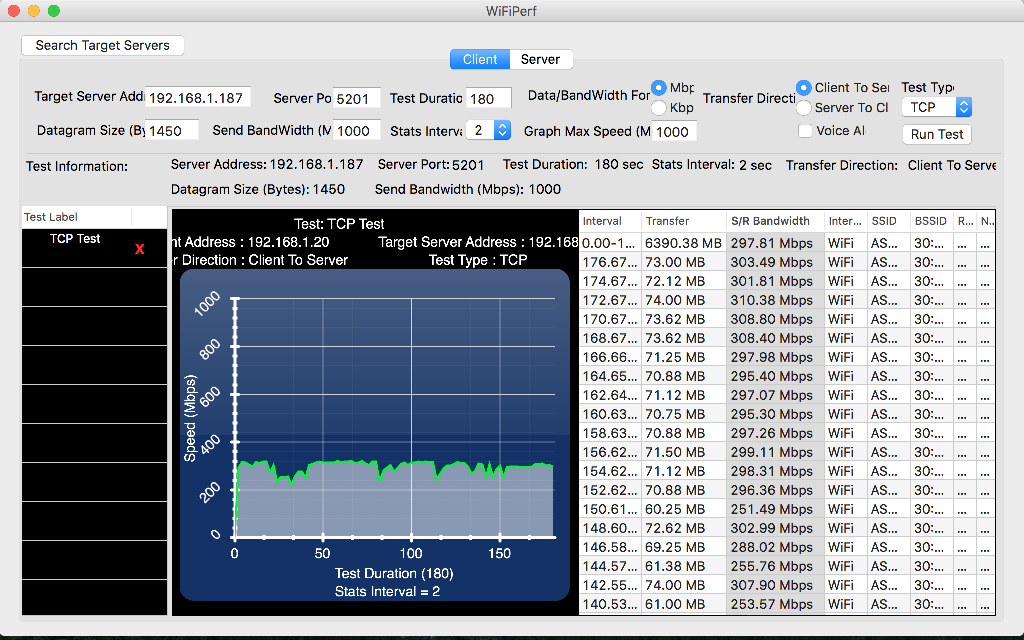Open the Stats Interval dropdown
This screenshot has height=640, width=1024.
click(491, 130)
